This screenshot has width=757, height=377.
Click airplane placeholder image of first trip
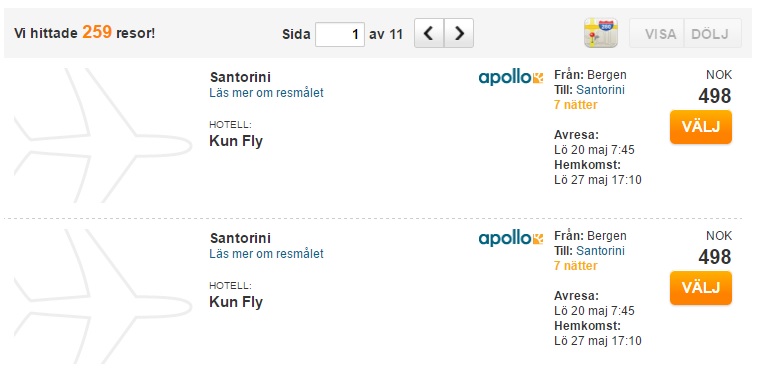(103, 135)
